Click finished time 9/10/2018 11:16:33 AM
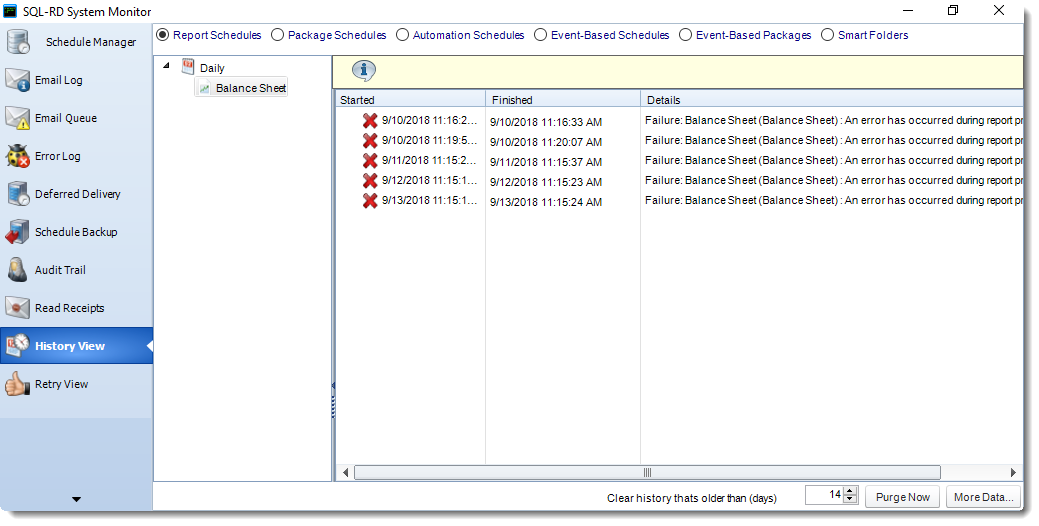The image size is (1039, 526). [546, 122]
